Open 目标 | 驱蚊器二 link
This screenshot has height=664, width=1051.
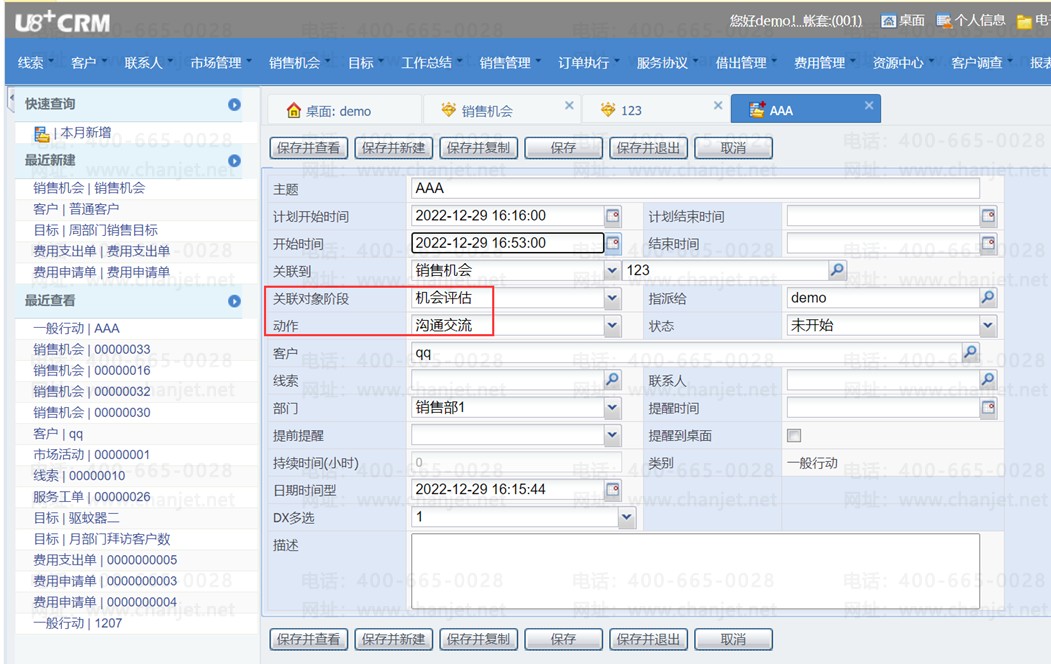76,517
